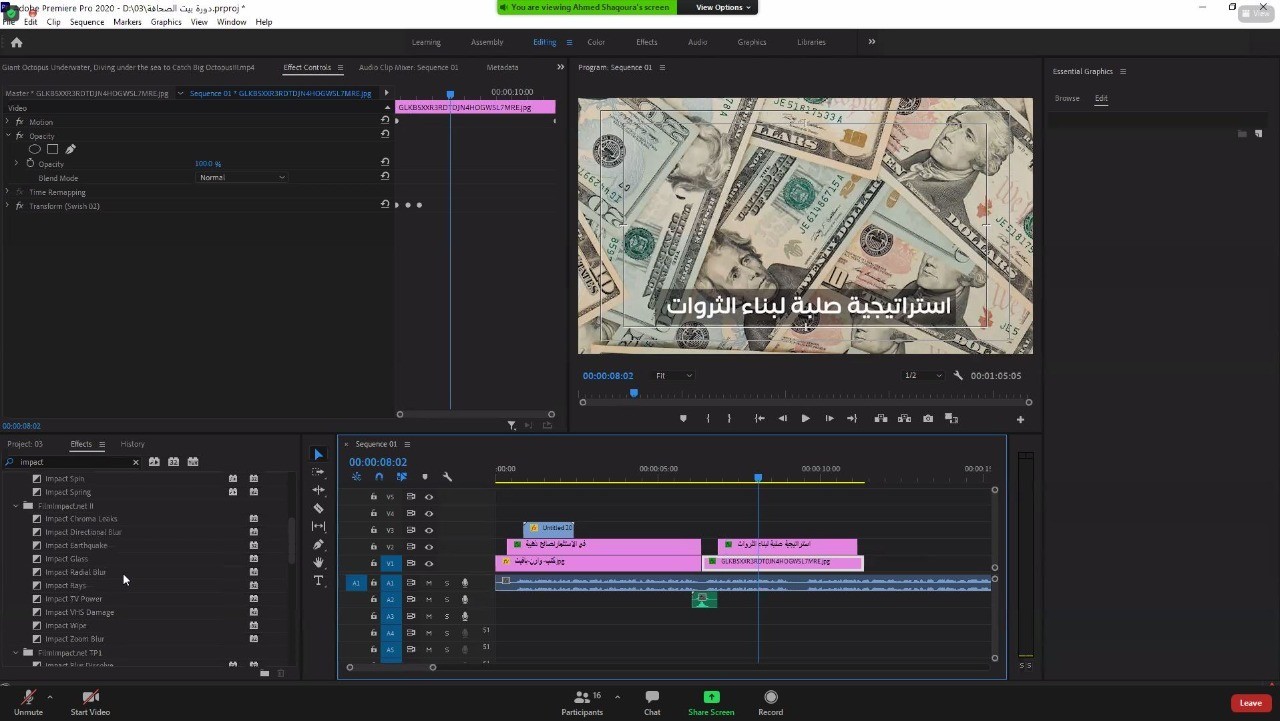Image resolution: width=1280 pixels, height=721 pixels.
Task: Hide track V3 using eye icon
Action: (x=429, y=530)
